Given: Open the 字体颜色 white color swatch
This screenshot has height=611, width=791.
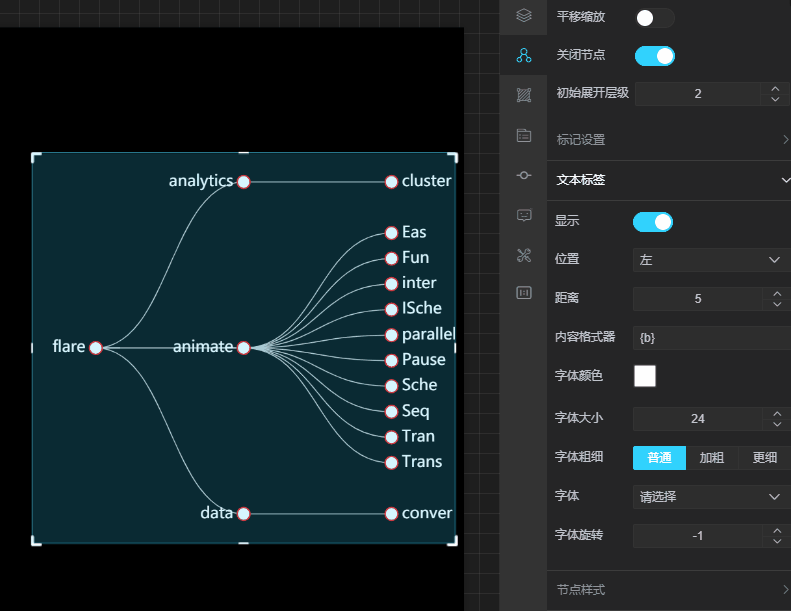Looking at the screenshot, I should coord(645,376).
